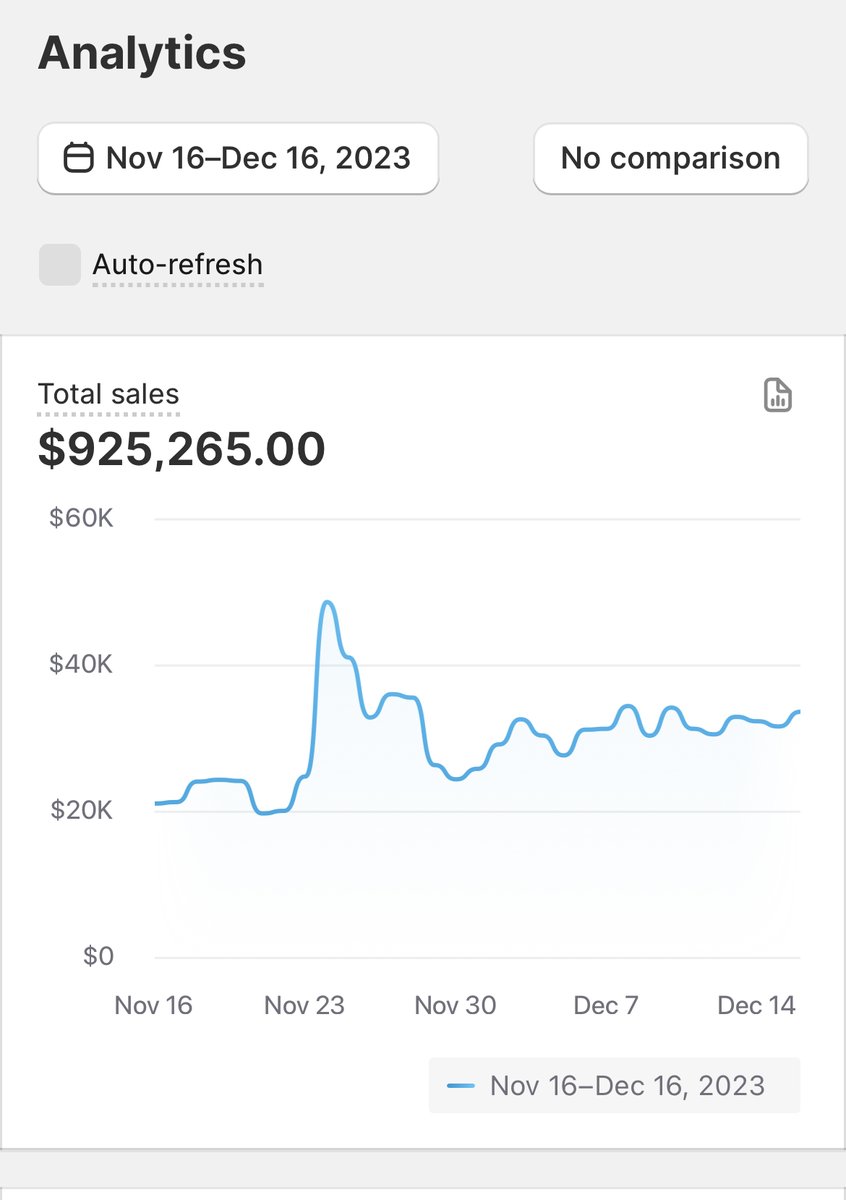Enable the Auto-refresh checkbox
The width and height of the screenshot is (846, 1200).
(x=60, y=265)
